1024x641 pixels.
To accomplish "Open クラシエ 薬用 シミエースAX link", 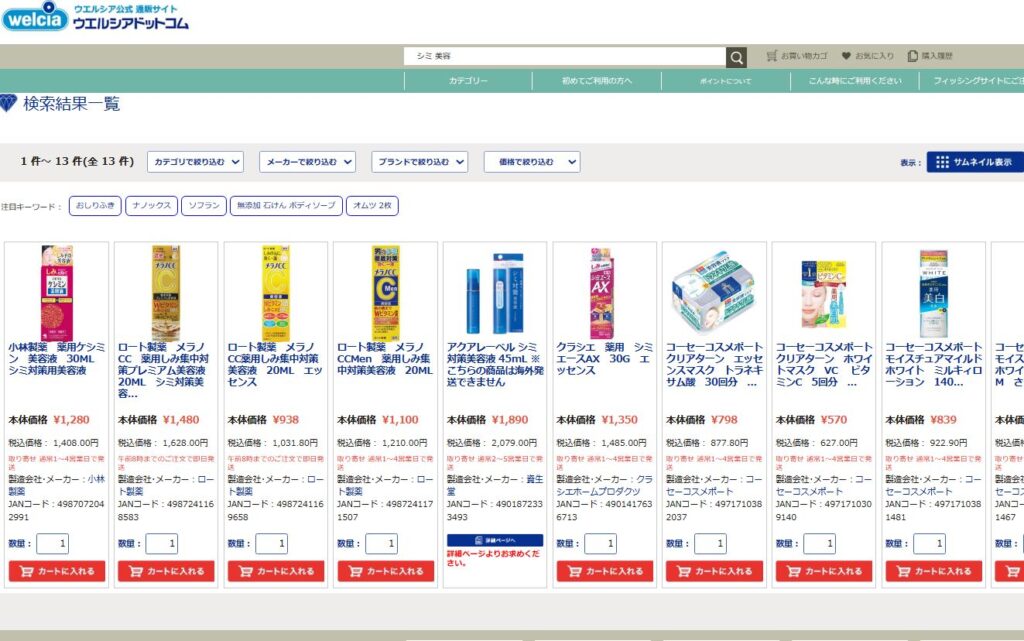I will [x=604, y=358].
